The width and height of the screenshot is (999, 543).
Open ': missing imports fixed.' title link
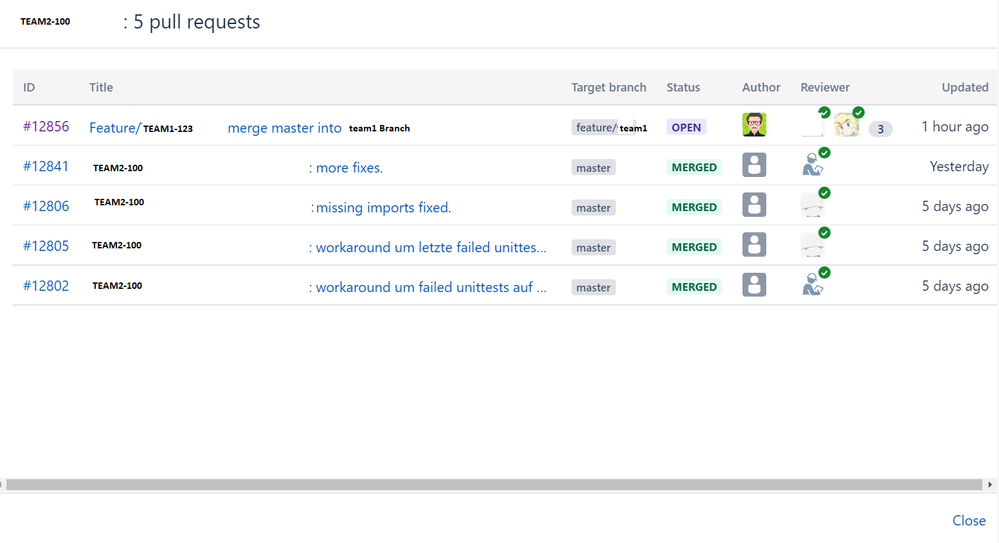point(381,208)
